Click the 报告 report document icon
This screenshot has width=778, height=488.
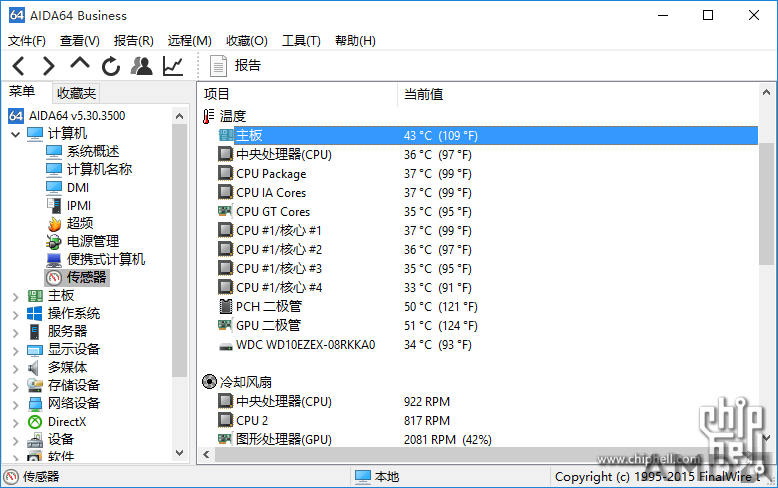(x=218, y=66)
